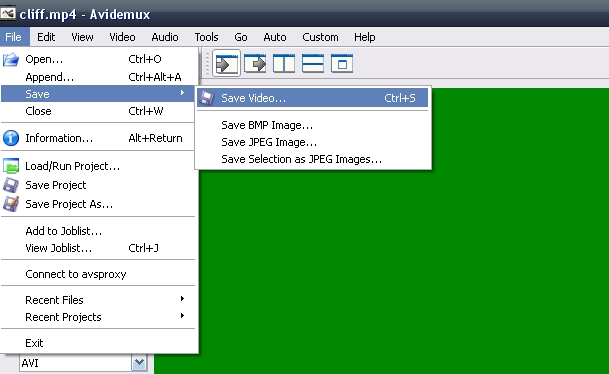The width and height of the screenshot is (609, 374).
Task: Click the Save Project As pencil icon
Action: click(x=11, y=204)
